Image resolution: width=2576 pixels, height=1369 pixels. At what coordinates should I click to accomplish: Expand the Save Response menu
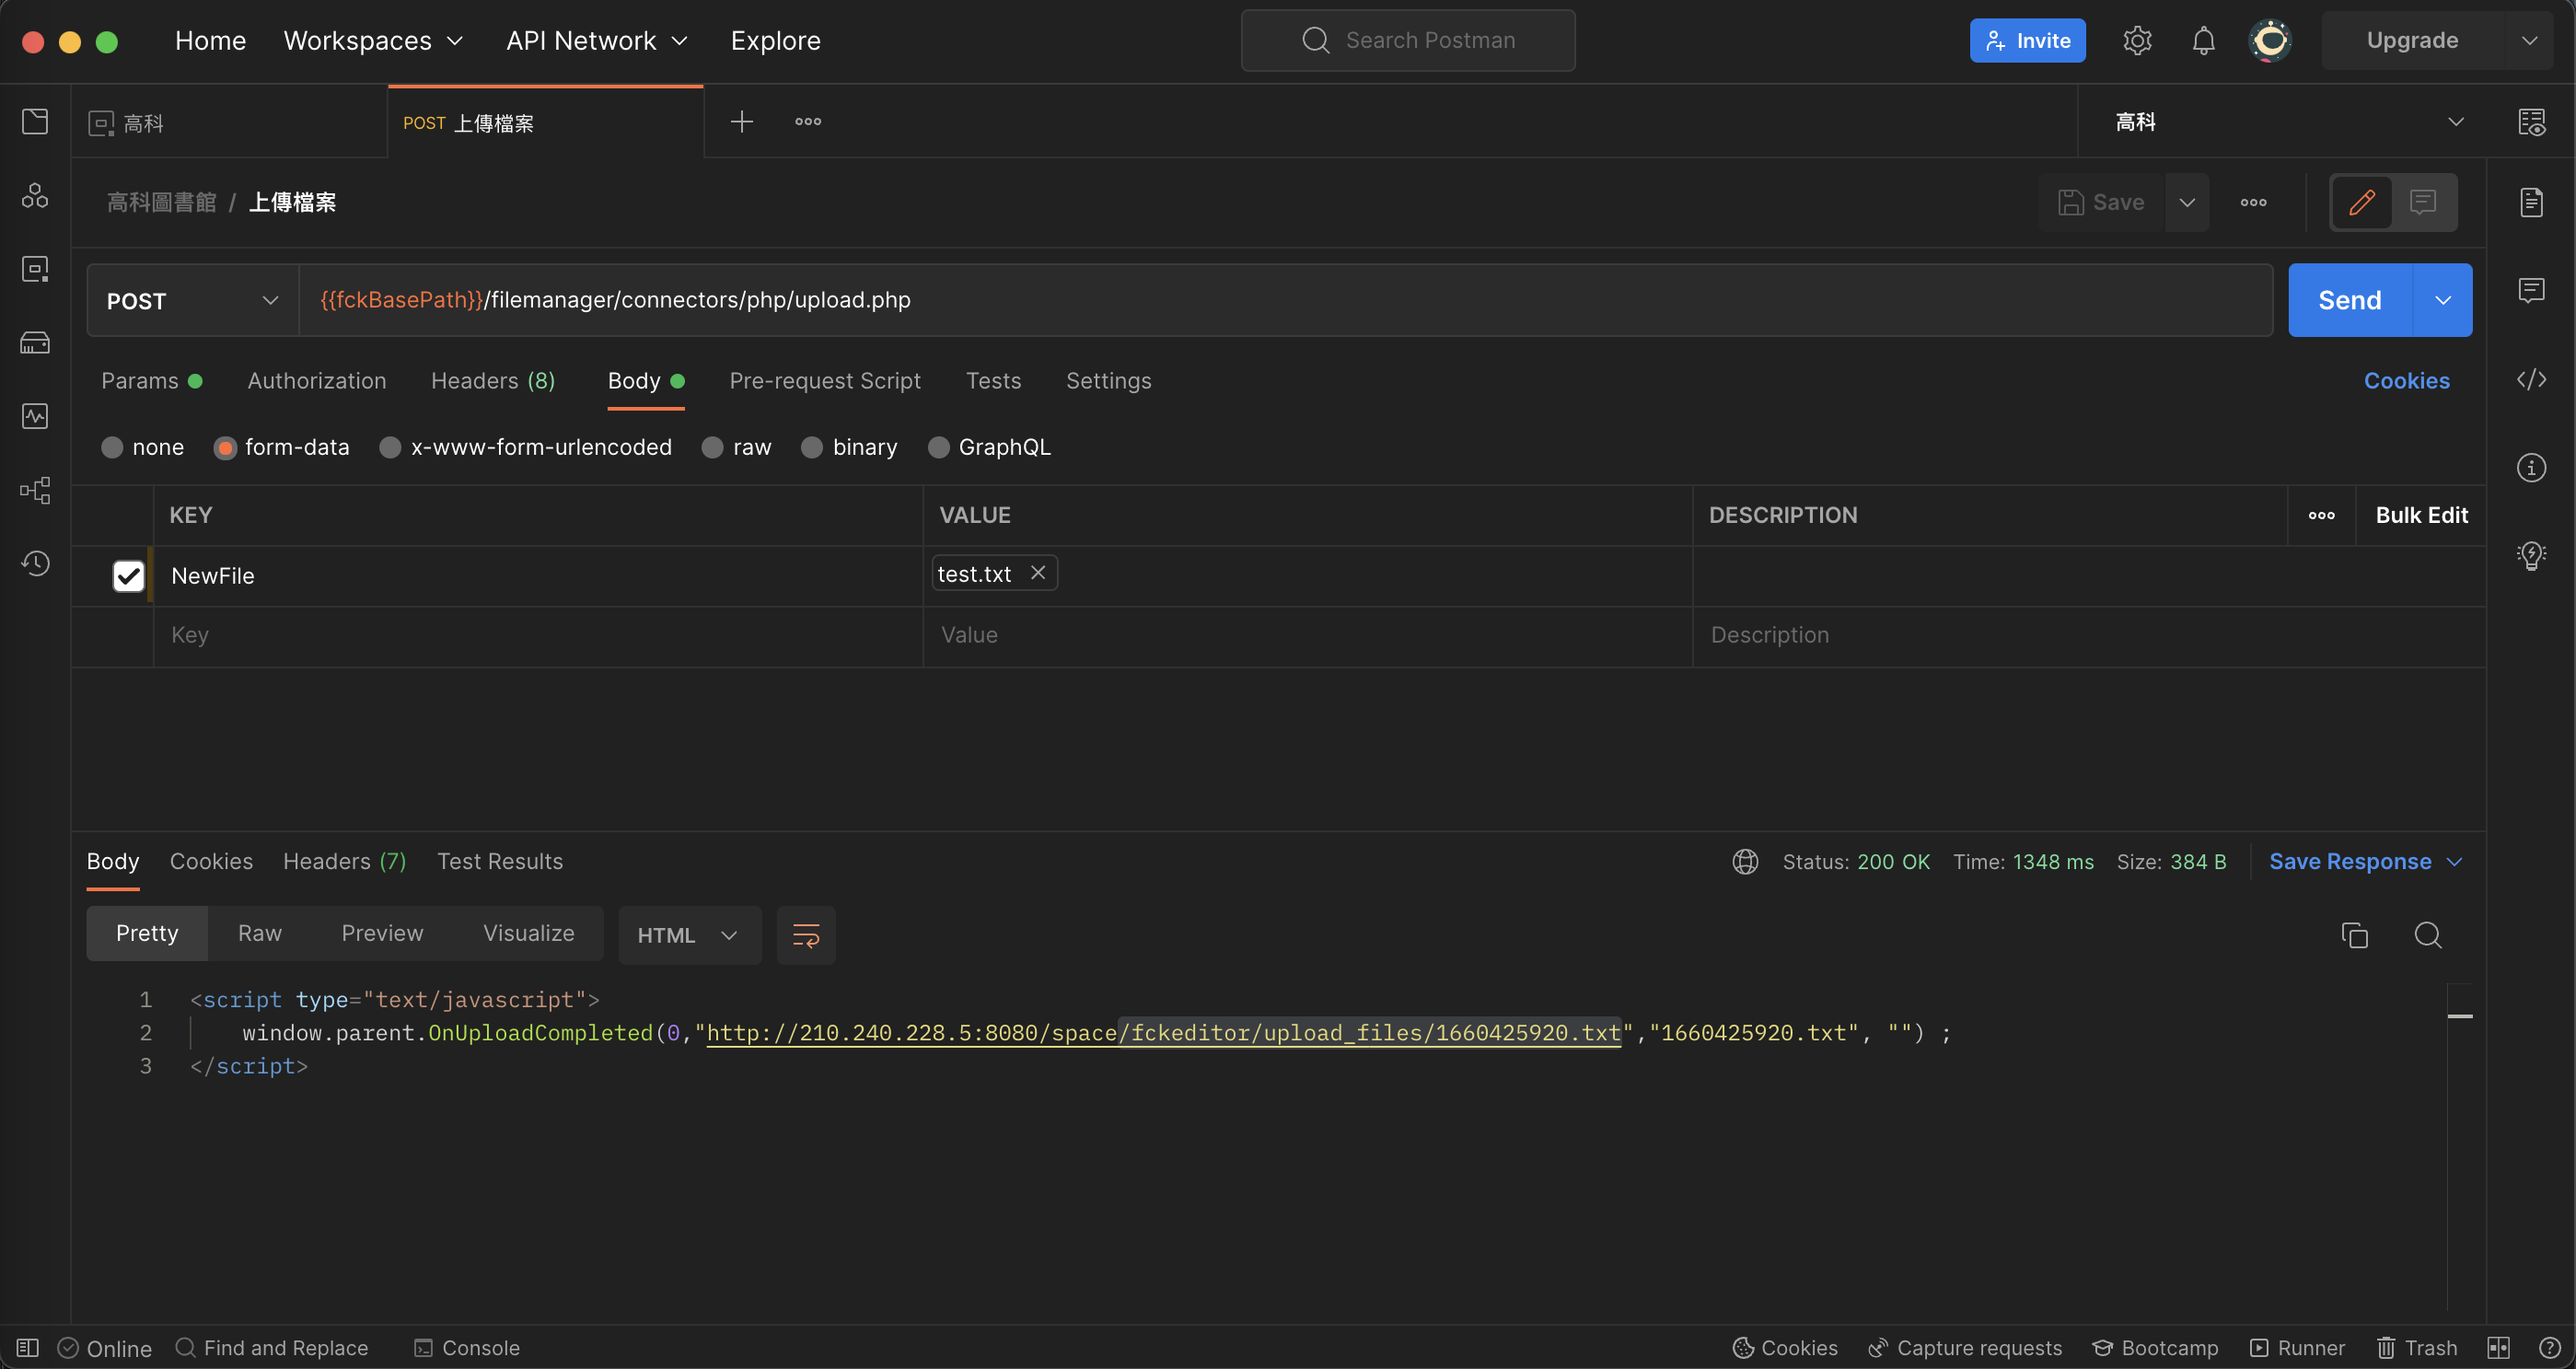2365,862
